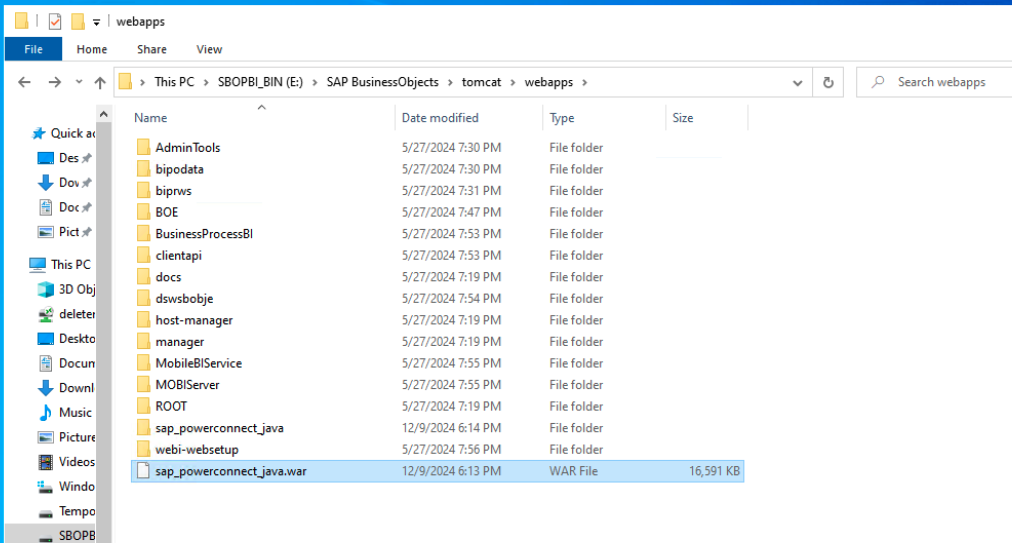
Task: Open the Quick access star item
Action: coord(40,133)
